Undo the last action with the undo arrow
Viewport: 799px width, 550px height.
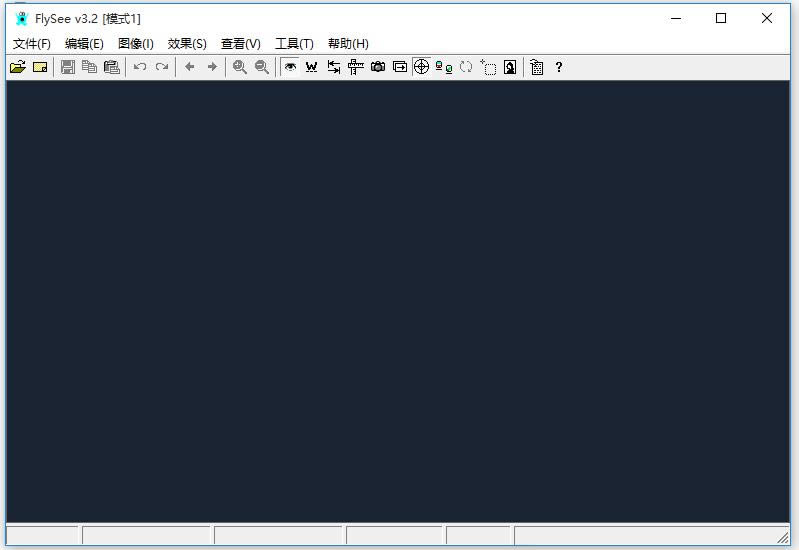point(140,67)
